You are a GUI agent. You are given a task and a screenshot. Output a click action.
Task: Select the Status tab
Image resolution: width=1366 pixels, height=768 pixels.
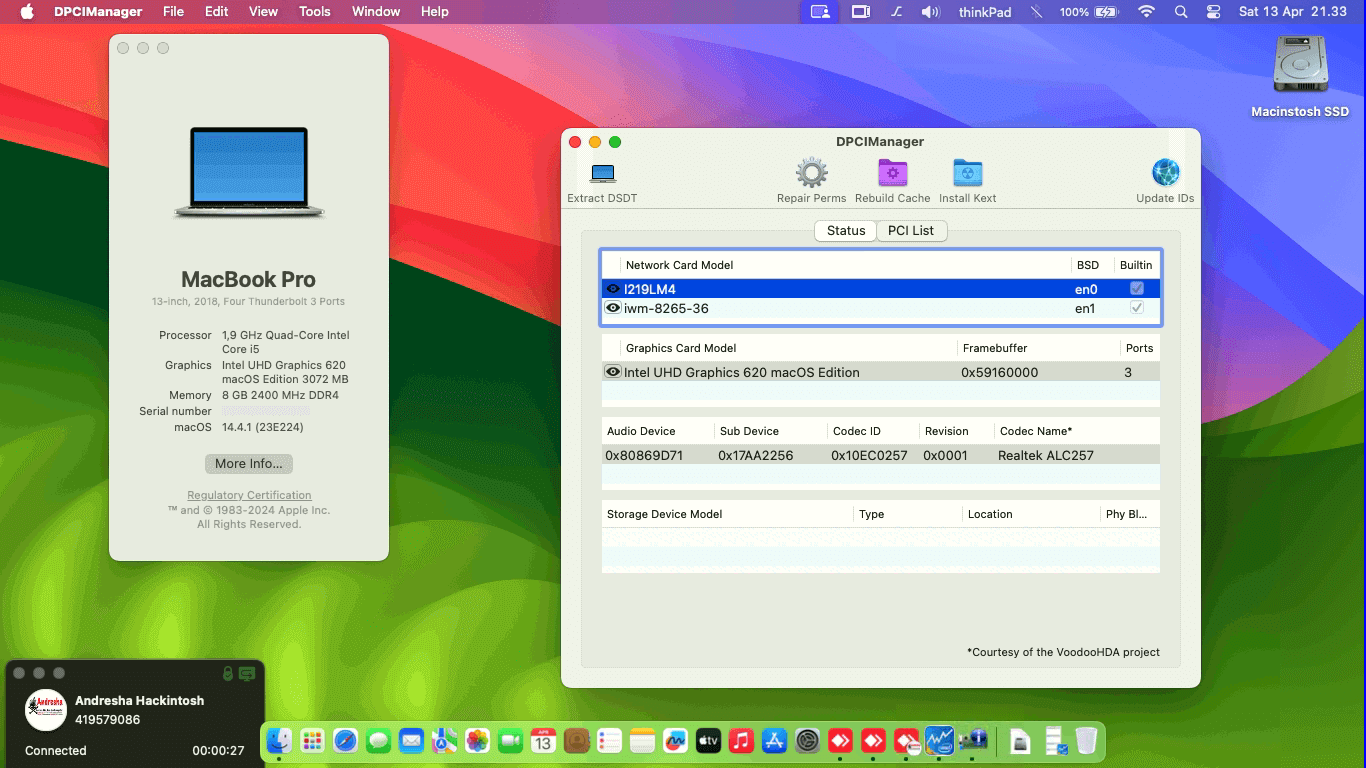[x=846, y=230]
